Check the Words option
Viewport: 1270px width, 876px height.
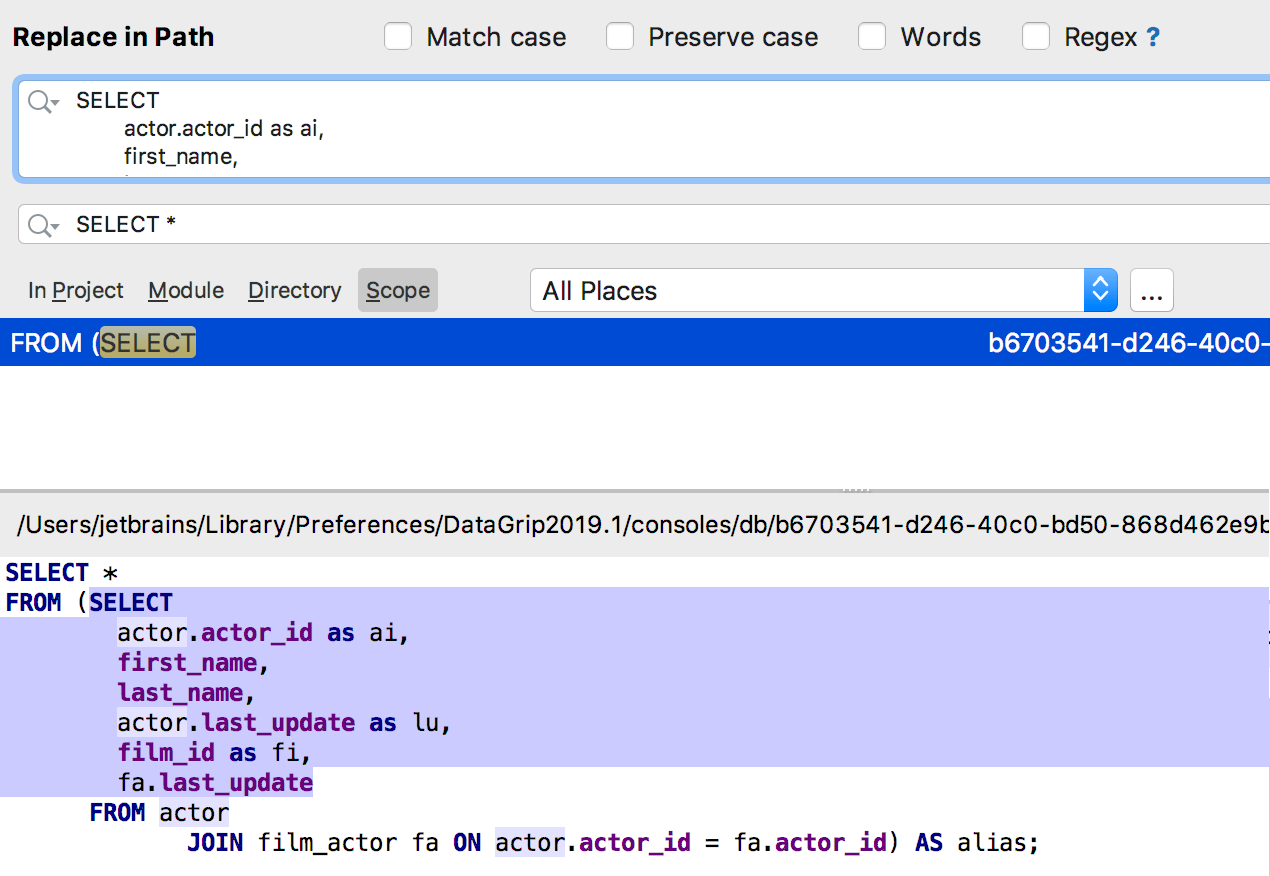pyautogui.click(x=872, y=38)
